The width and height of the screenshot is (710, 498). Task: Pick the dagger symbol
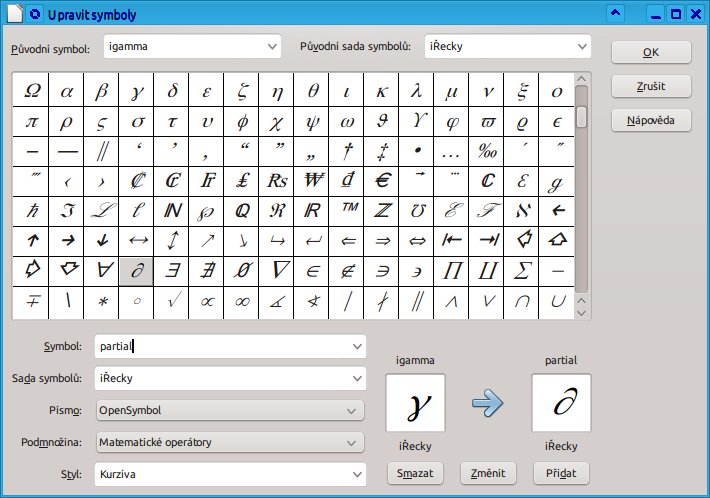[347, 151]
